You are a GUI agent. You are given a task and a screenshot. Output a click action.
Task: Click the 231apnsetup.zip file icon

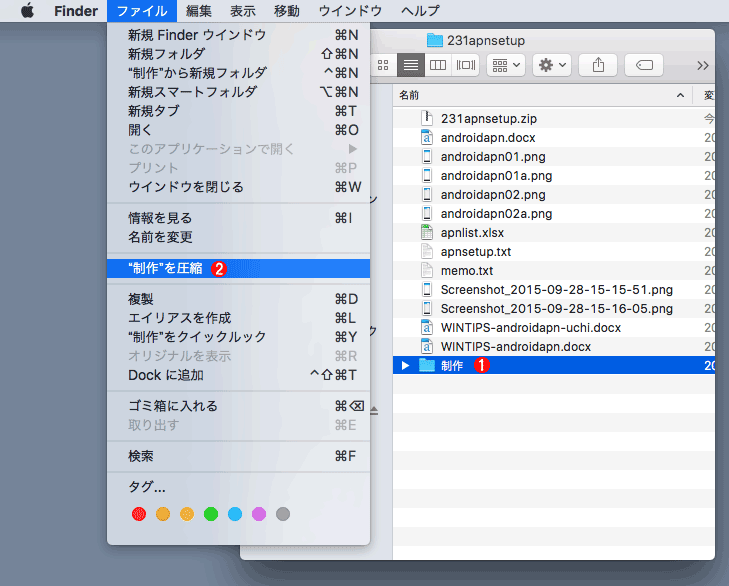click(427, 119)
